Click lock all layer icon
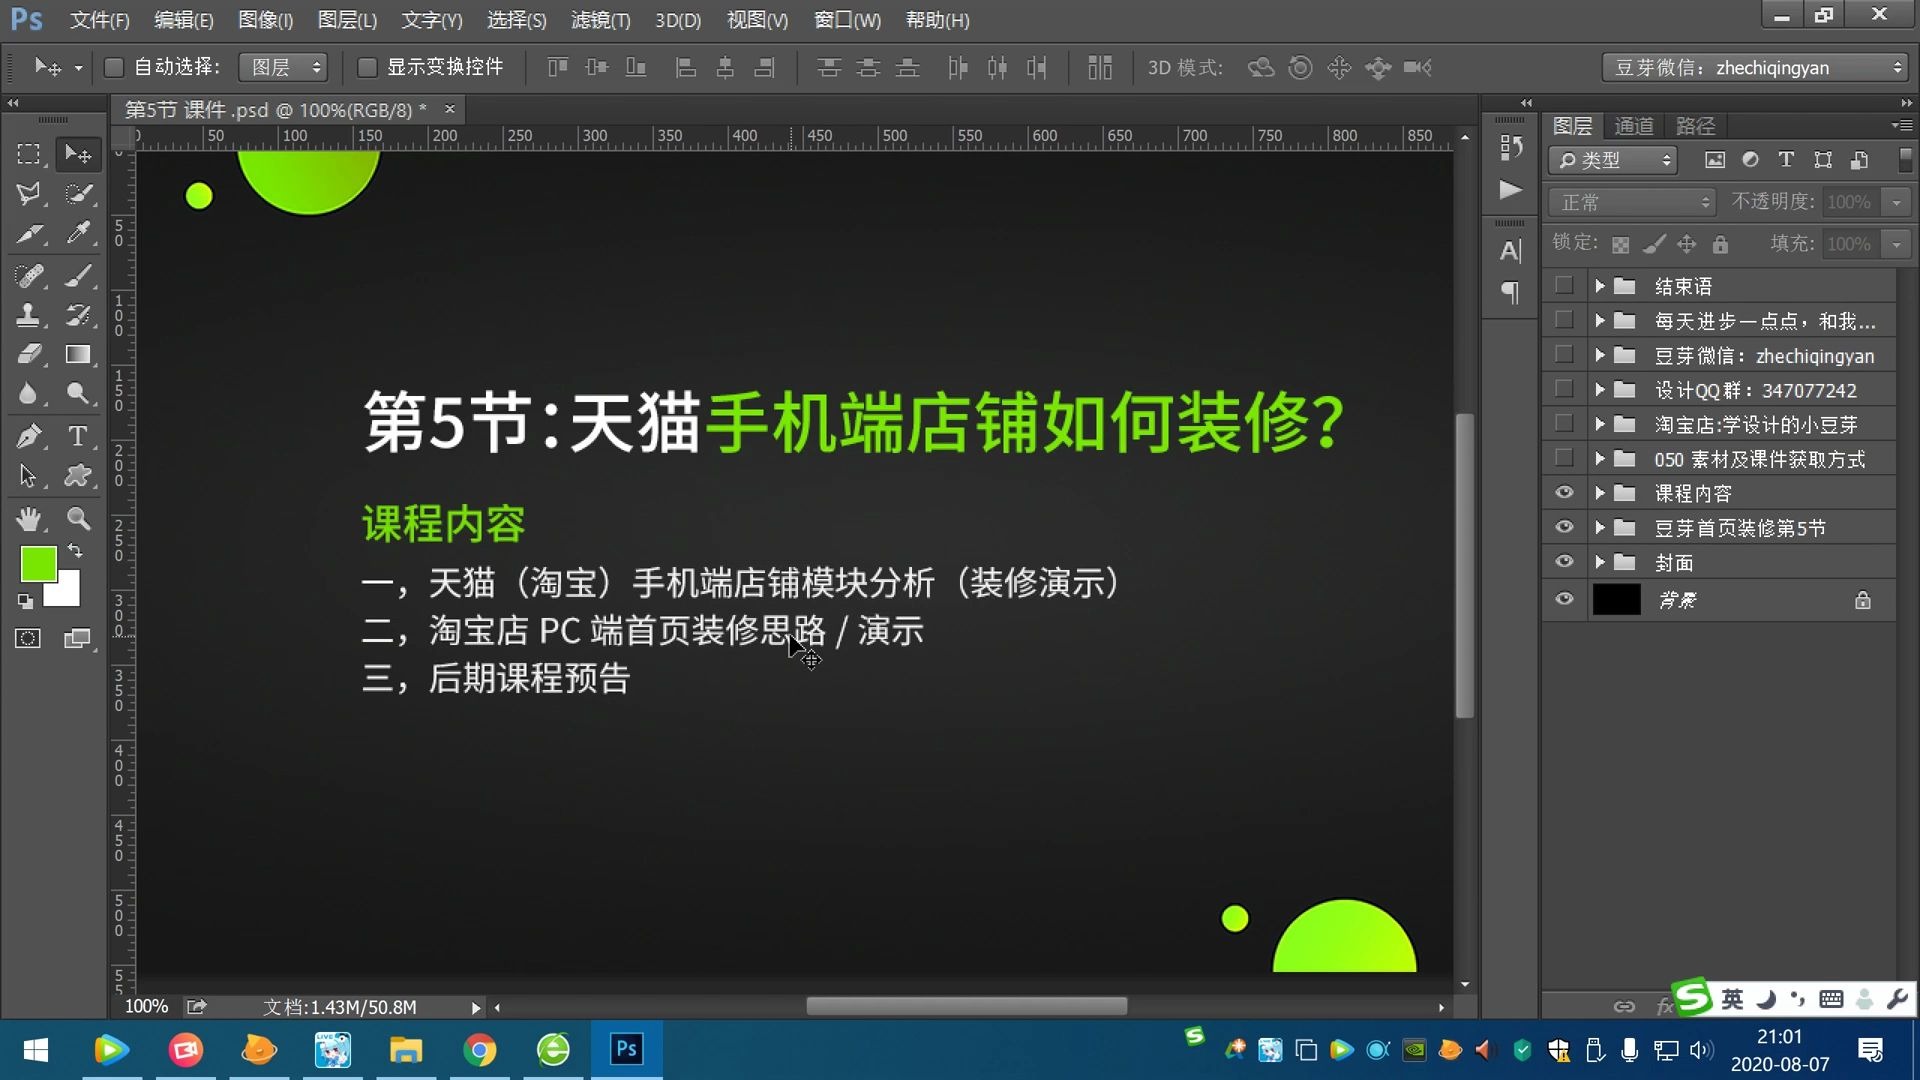Viewport: 1920px width, 1080px height. tap(1720, 244)
